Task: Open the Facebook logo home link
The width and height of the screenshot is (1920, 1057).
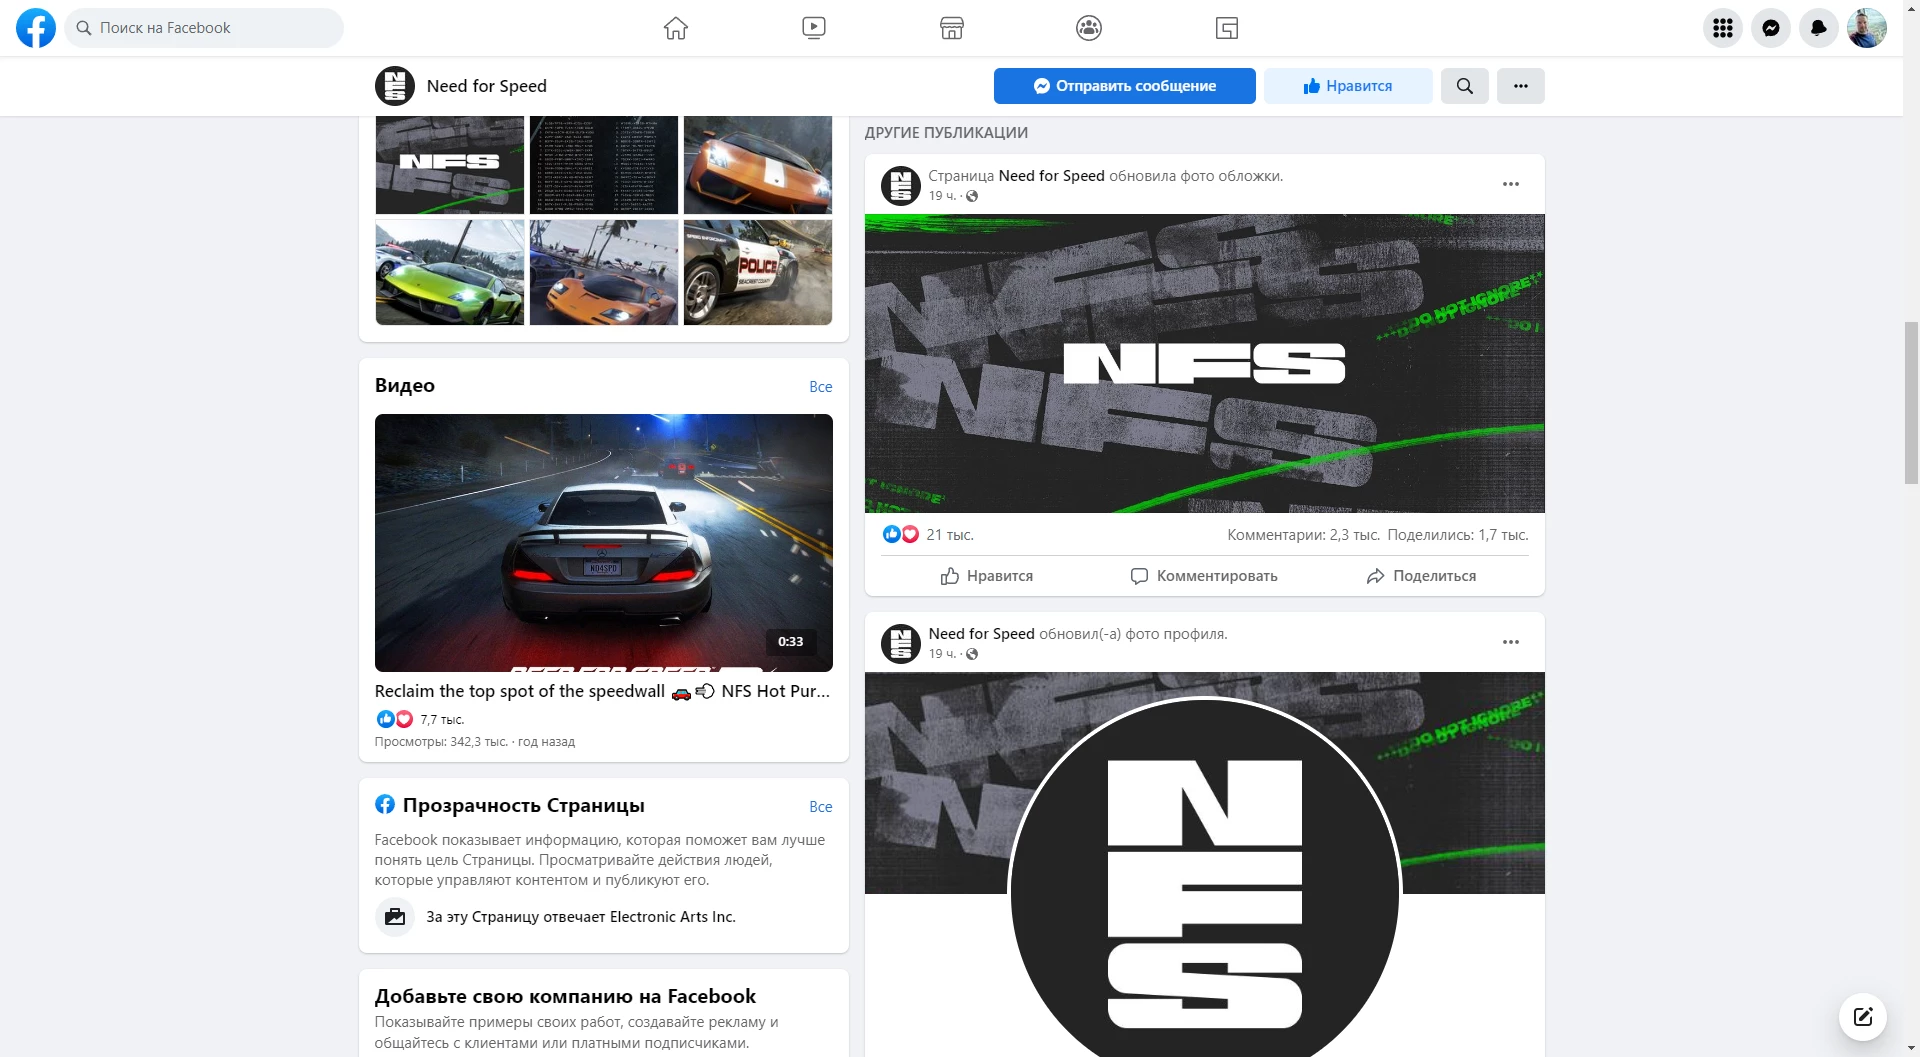Action: [36, 28]
